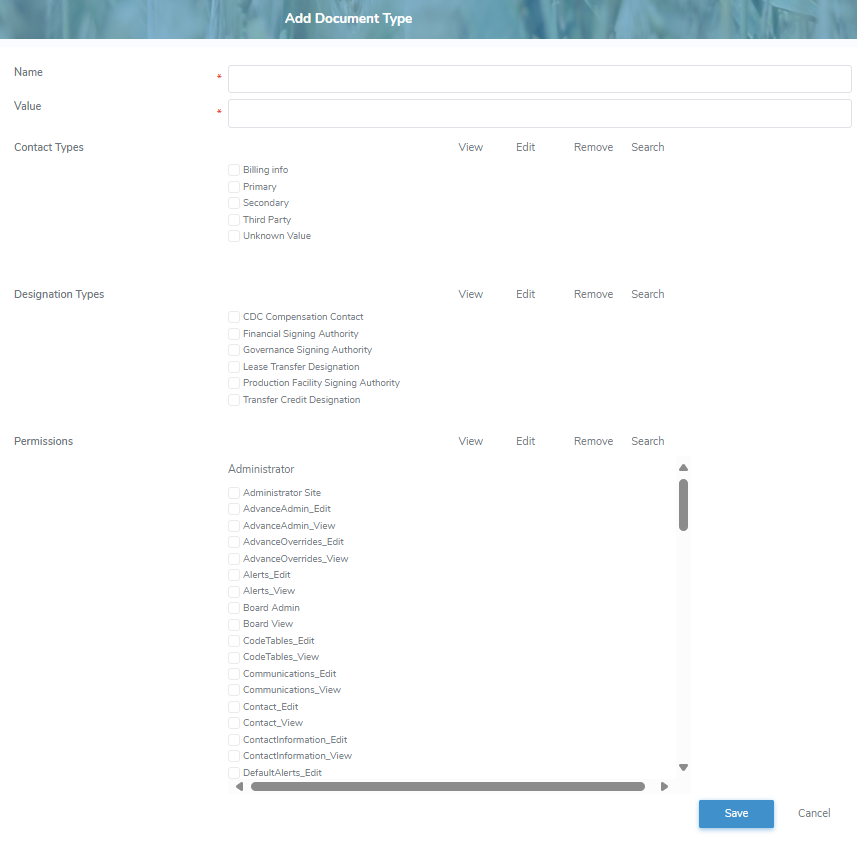The height and width of the screenshot is (844, 857).
Task: Check the Billing info contact type
Action: (x=234, y=170)
